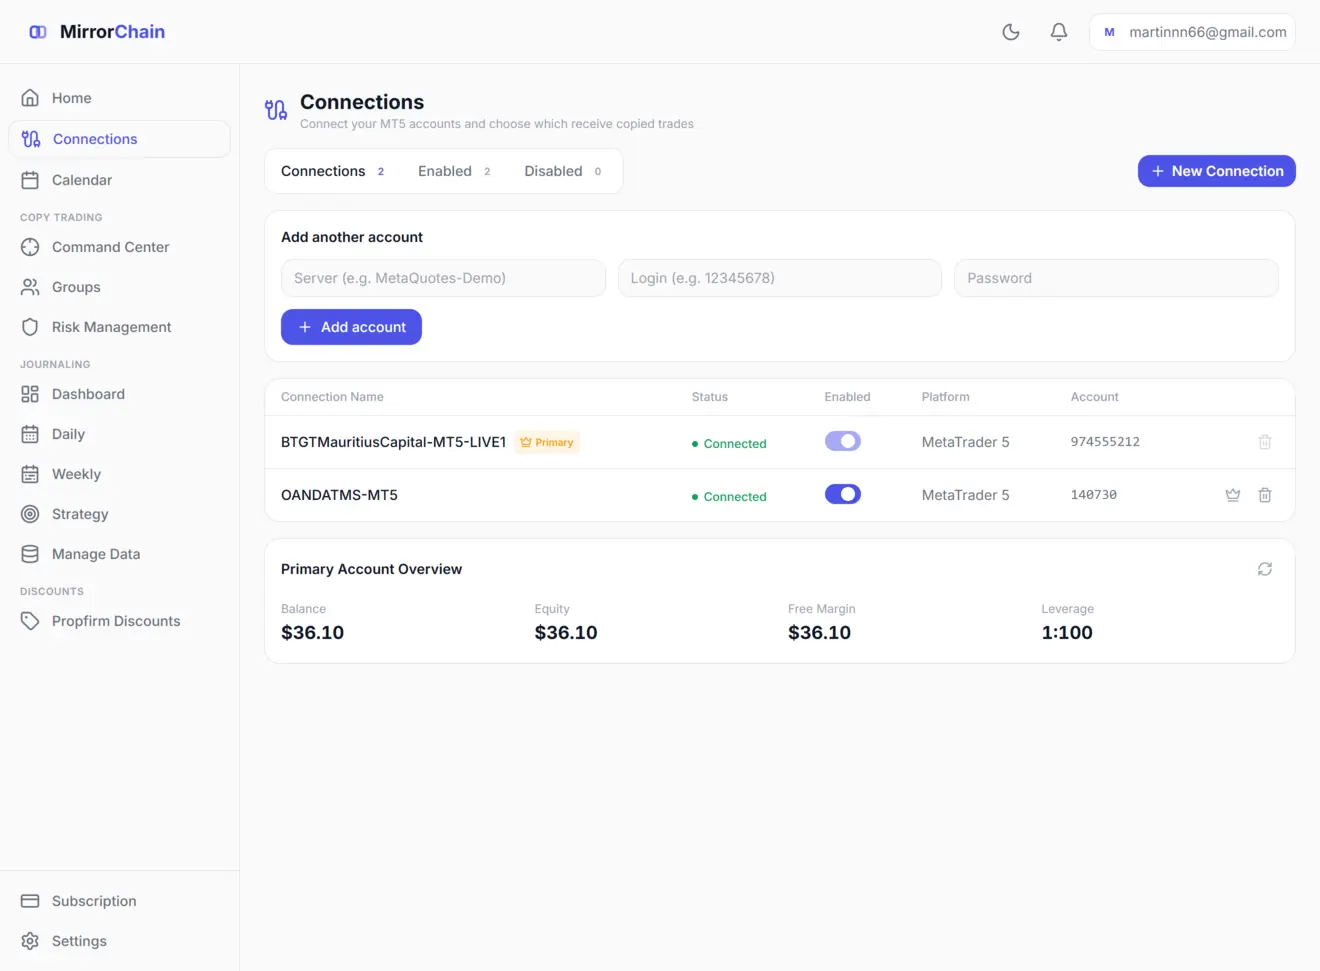This screenshot has height=971, width=1320.
Task: Click Connected status of BTGTMauritiusCapital row
Action: (729, 443)
